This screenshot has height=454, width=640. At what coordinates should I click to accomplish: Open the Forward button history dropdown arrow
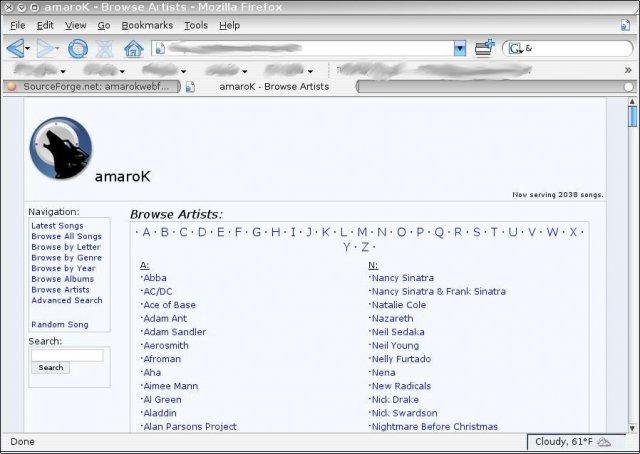57,49
